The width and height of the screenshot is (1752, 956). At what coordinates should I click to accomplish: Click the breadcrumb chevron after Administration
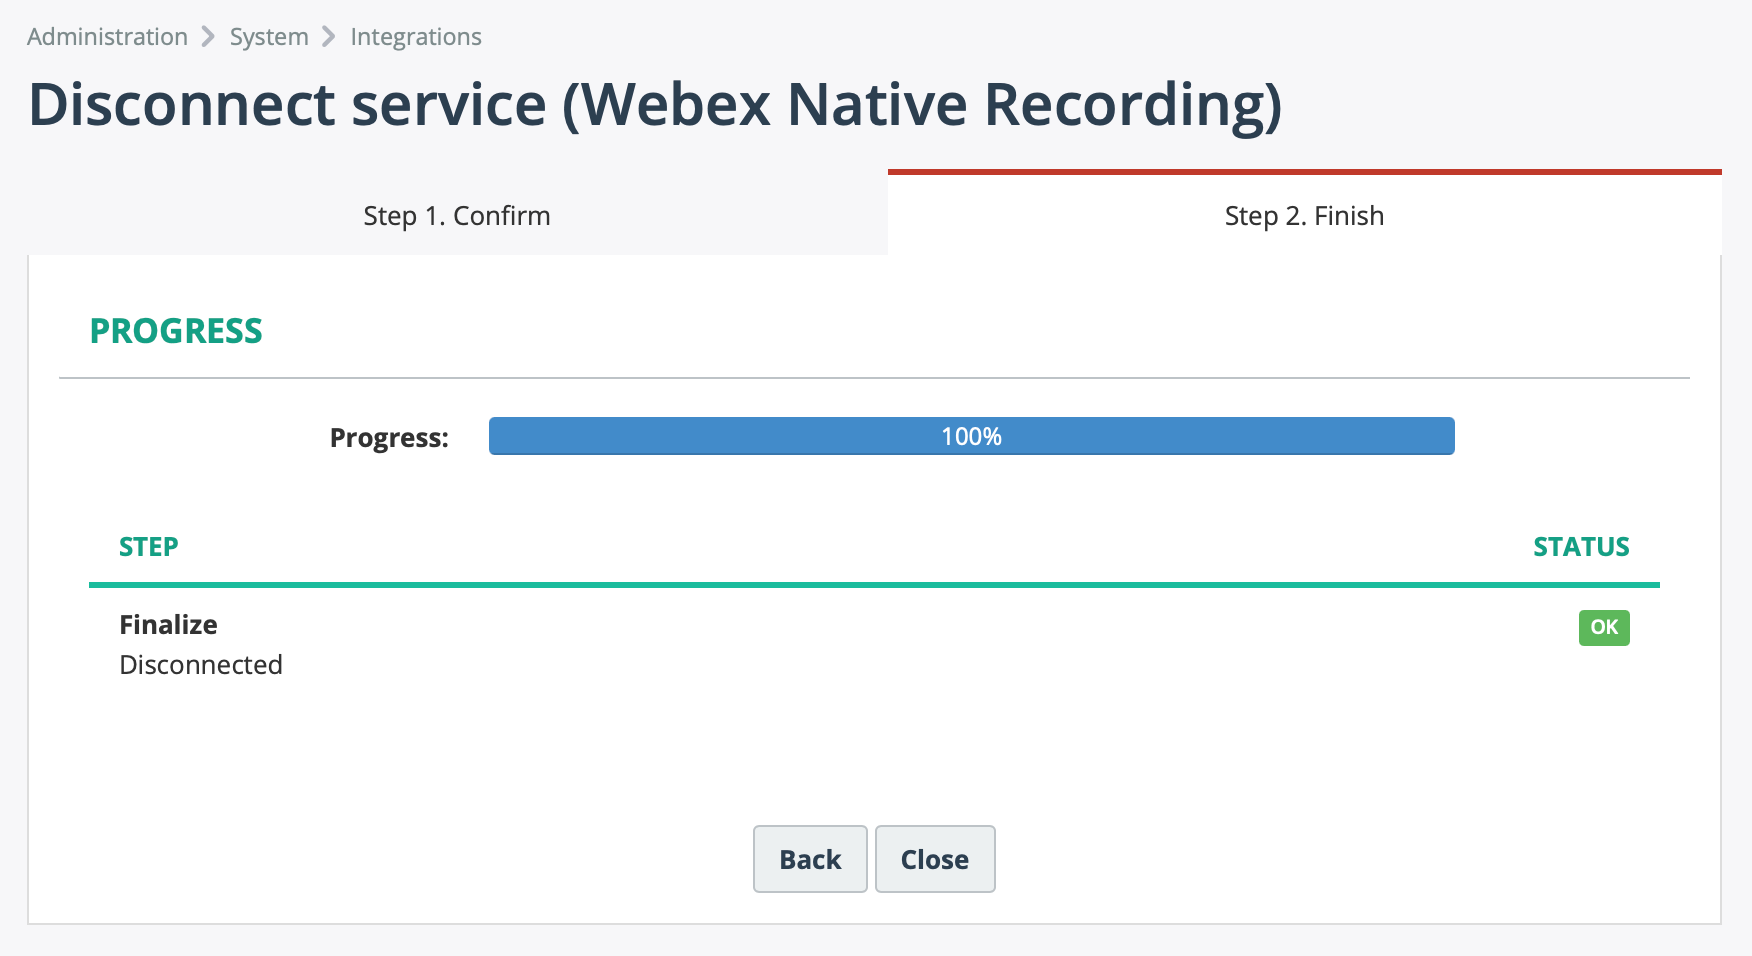[209, 36]
